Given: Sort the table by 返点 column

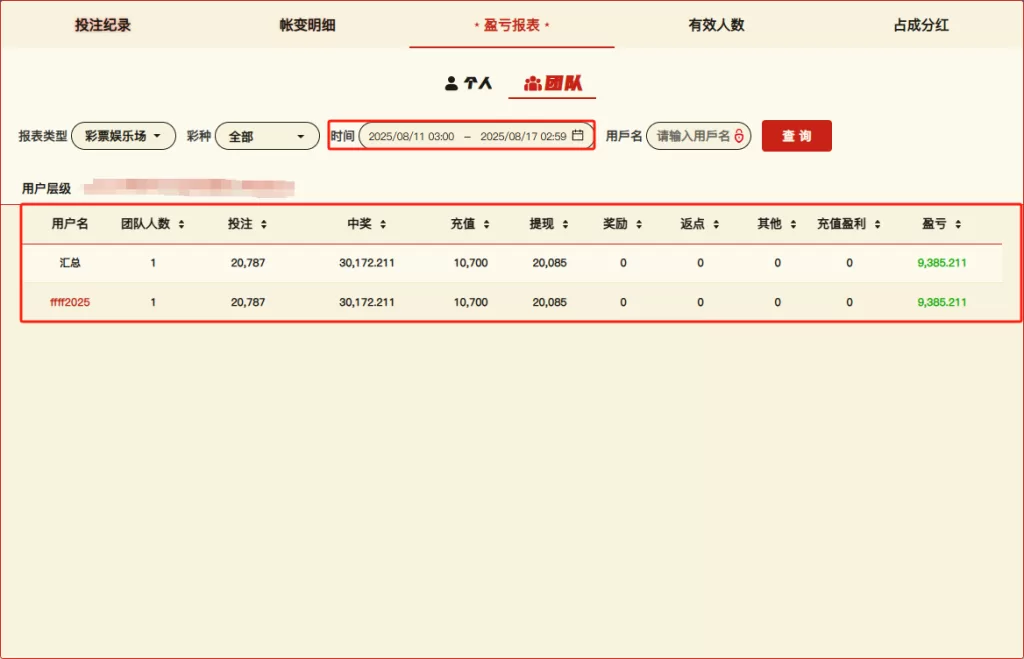Looking at the screenshot, I should [x=716, y=224].
